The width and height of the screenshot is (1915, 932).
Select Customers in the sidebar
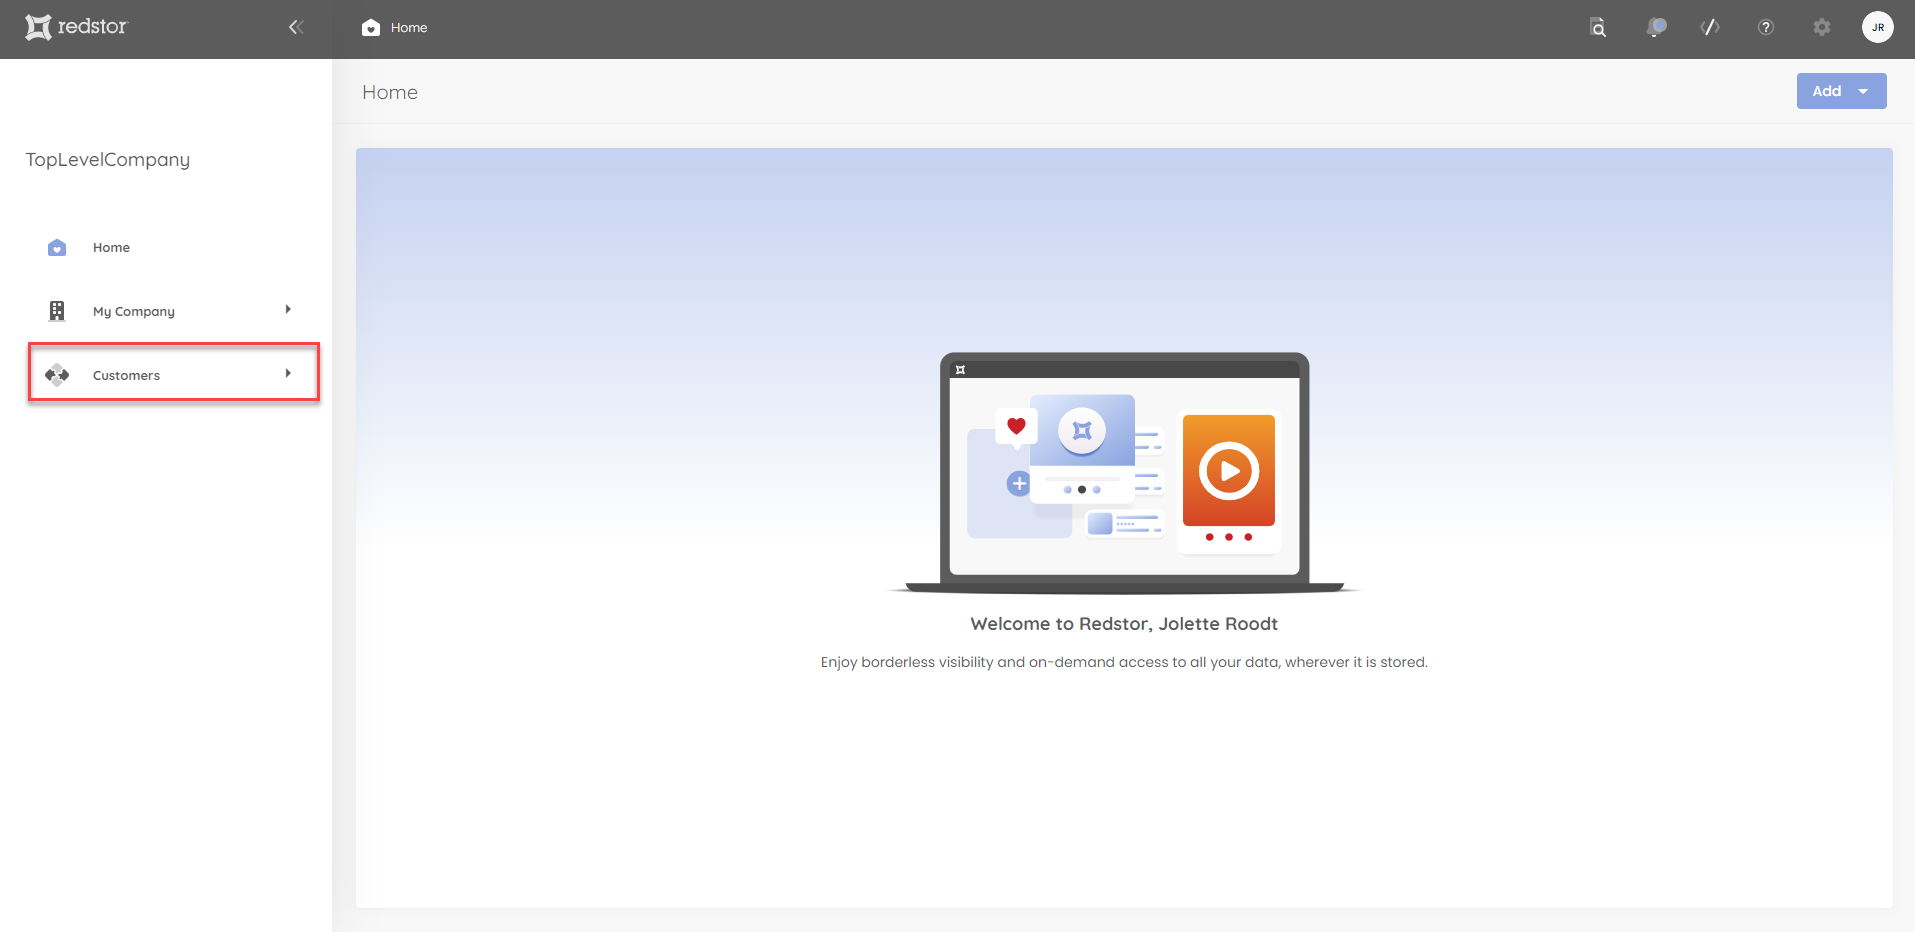click(x=174, y=373)
